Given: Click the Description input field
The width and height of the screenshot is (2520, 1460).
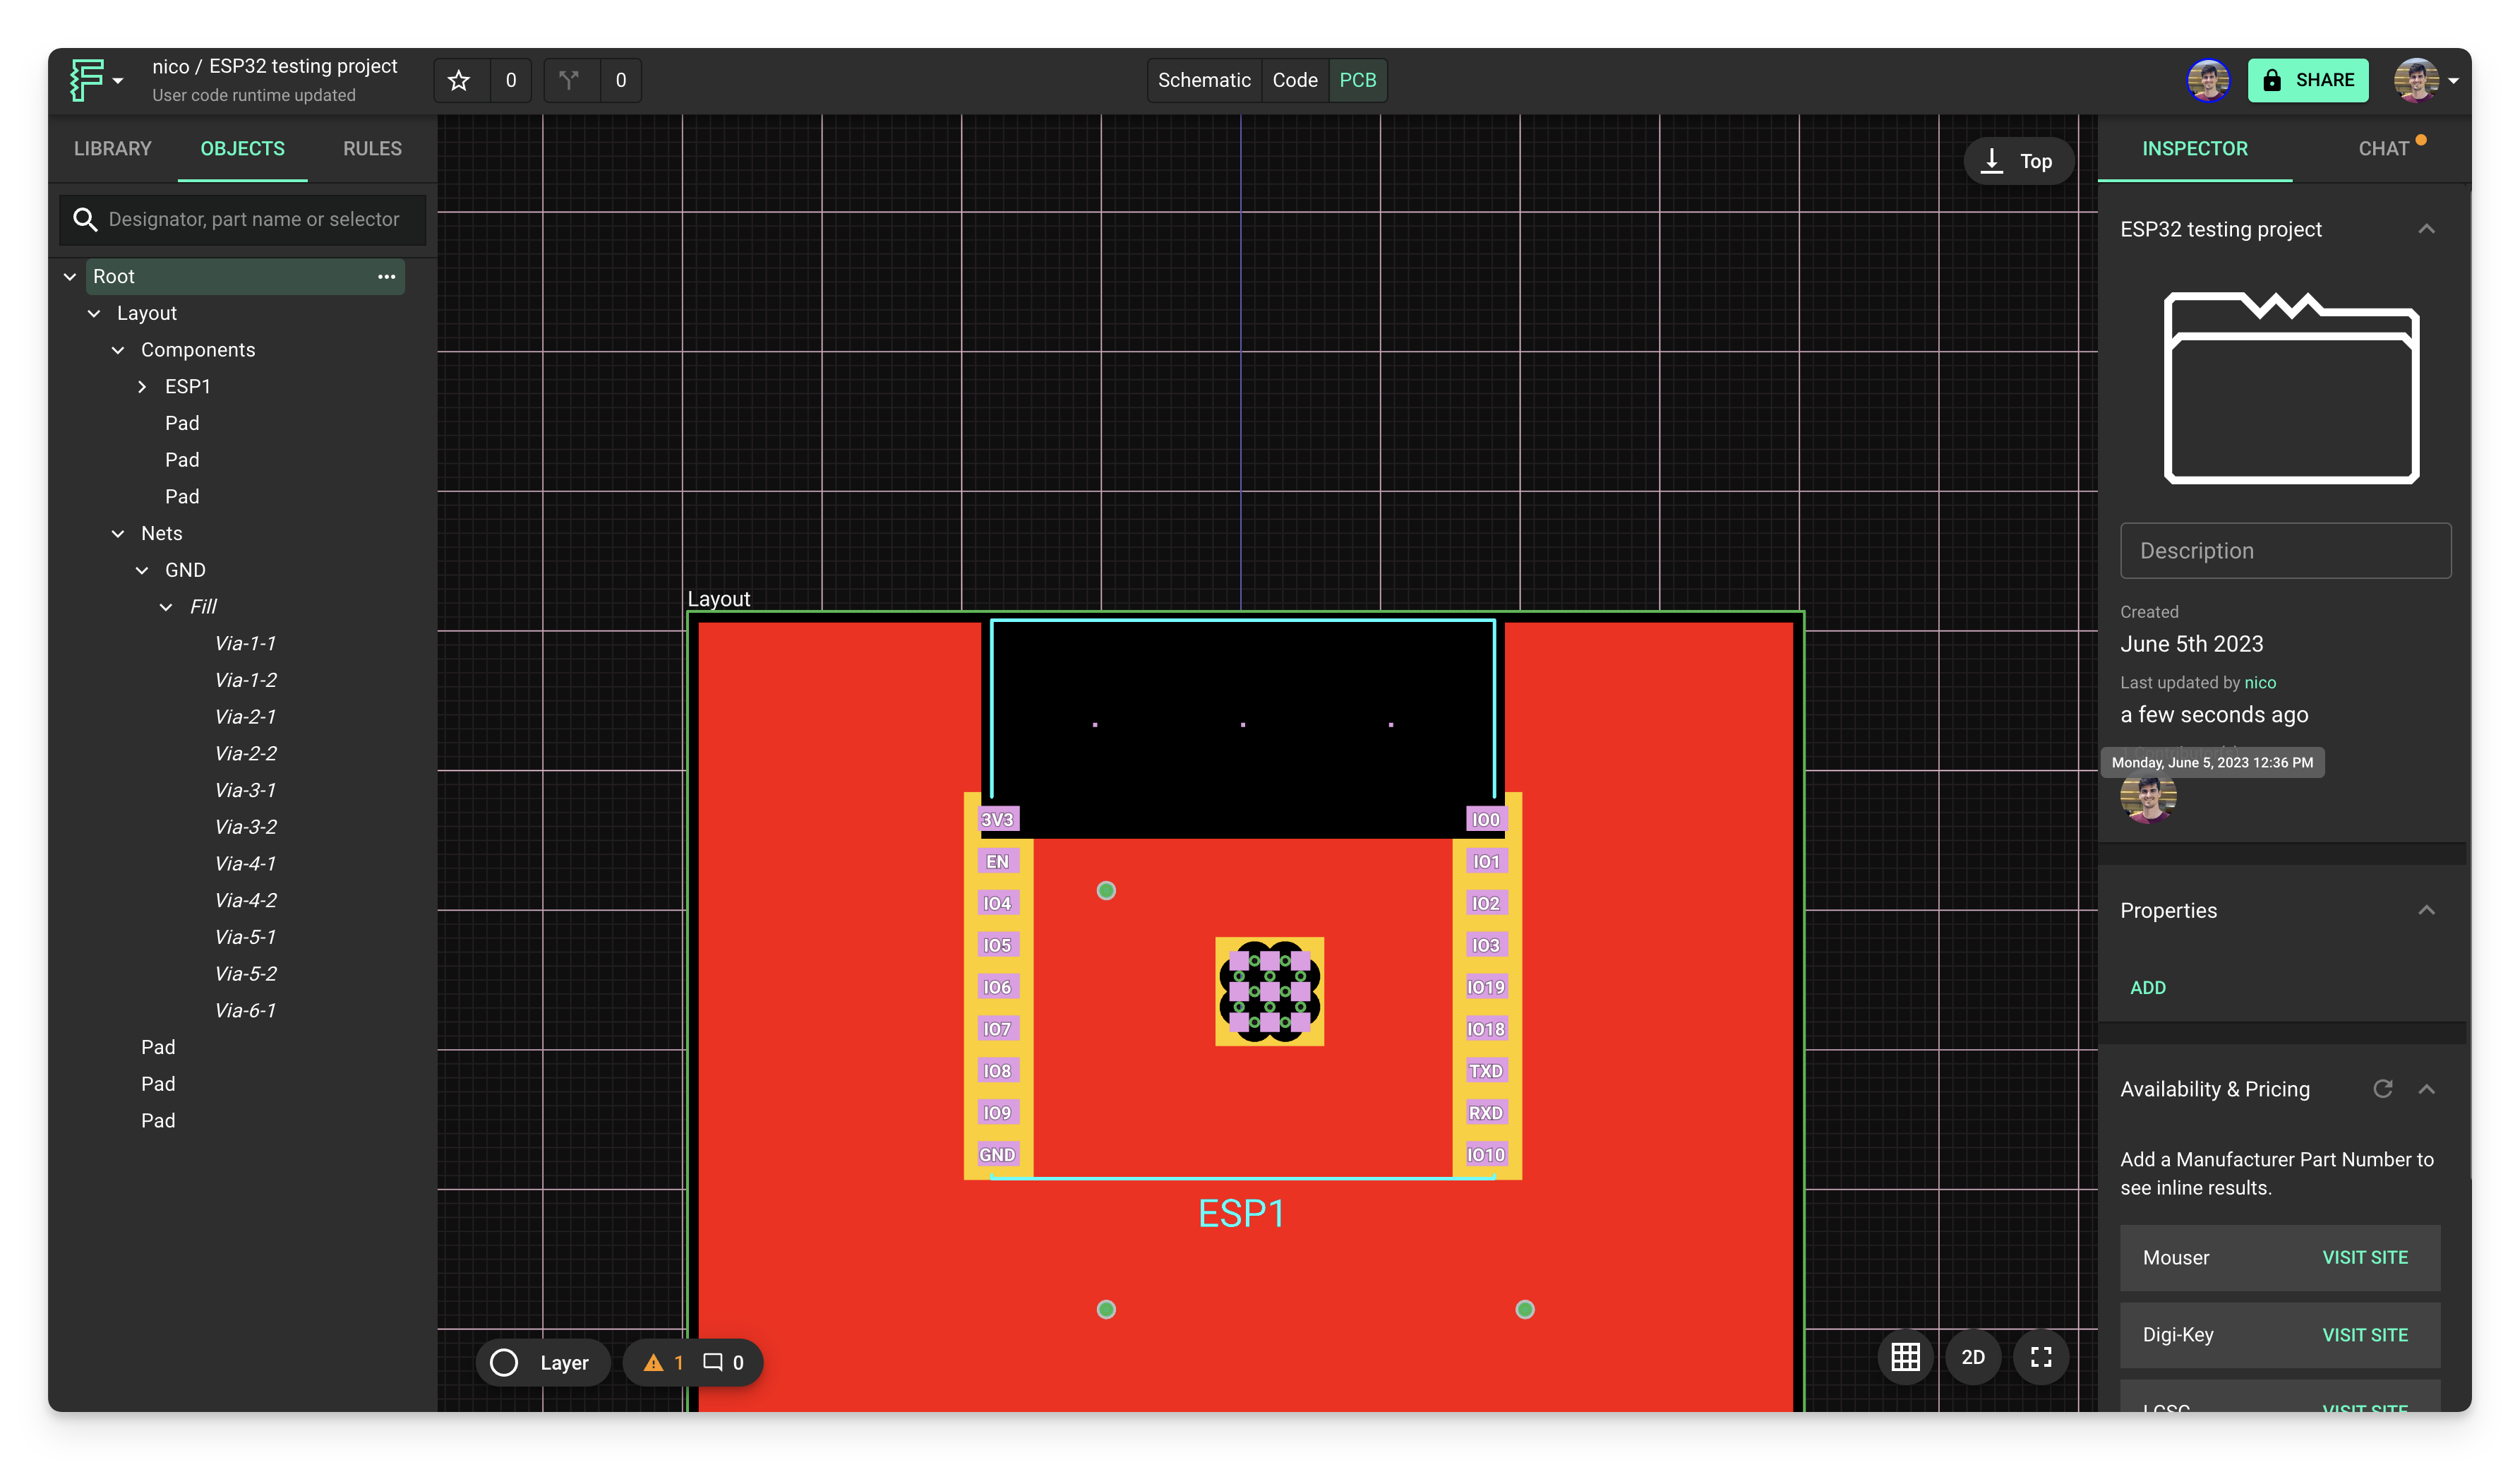Looking at the screenshot, I should (x=2285, y=550).
